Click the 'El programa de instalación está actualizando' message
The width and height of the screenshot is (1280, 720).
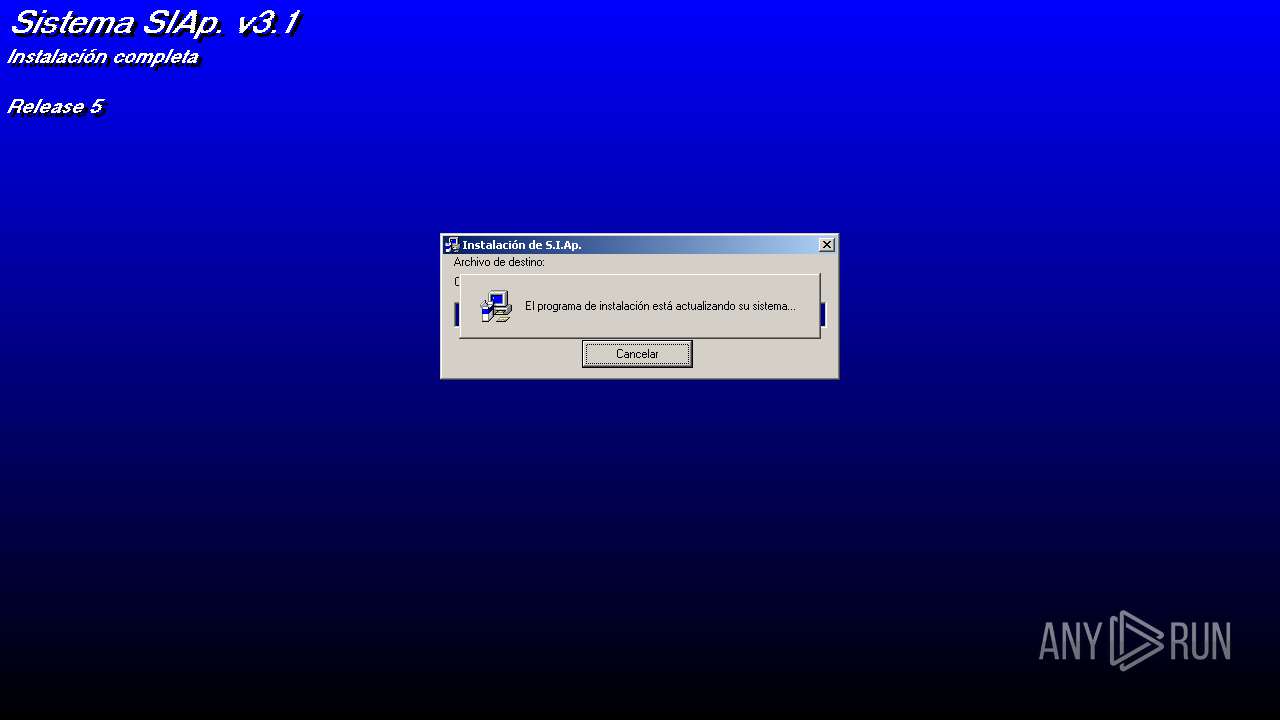[660, 306]
